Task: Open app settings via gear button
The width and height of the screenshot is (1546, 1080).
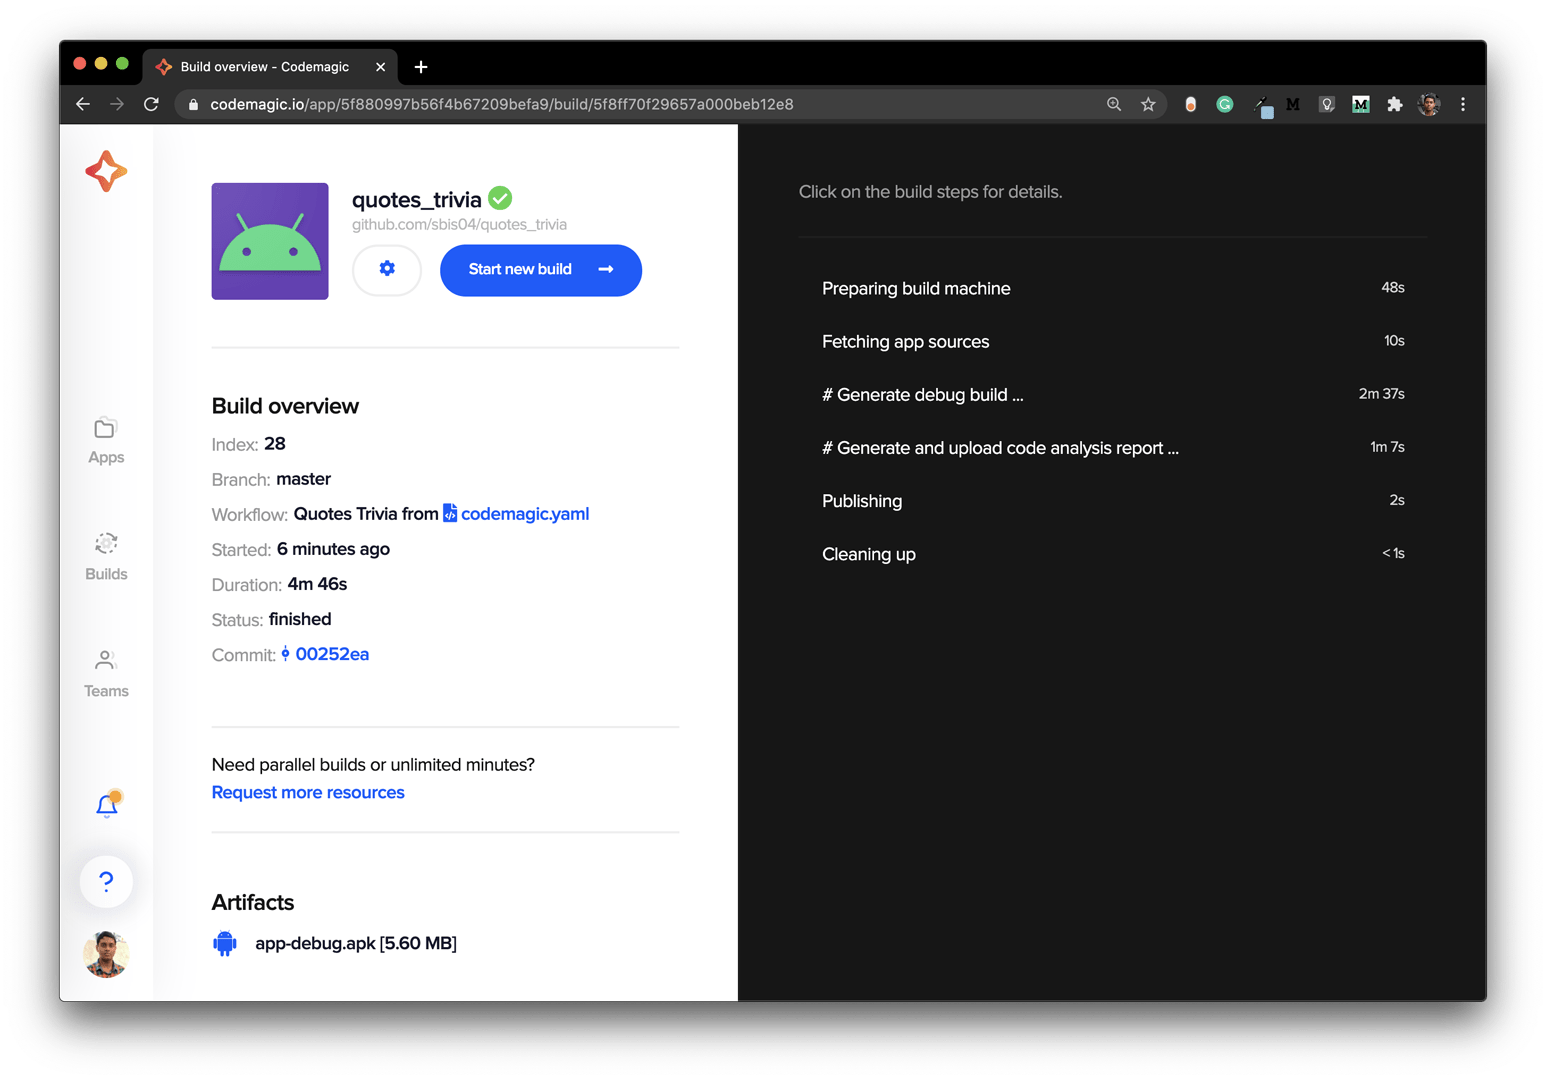Action: click(387, 269)
